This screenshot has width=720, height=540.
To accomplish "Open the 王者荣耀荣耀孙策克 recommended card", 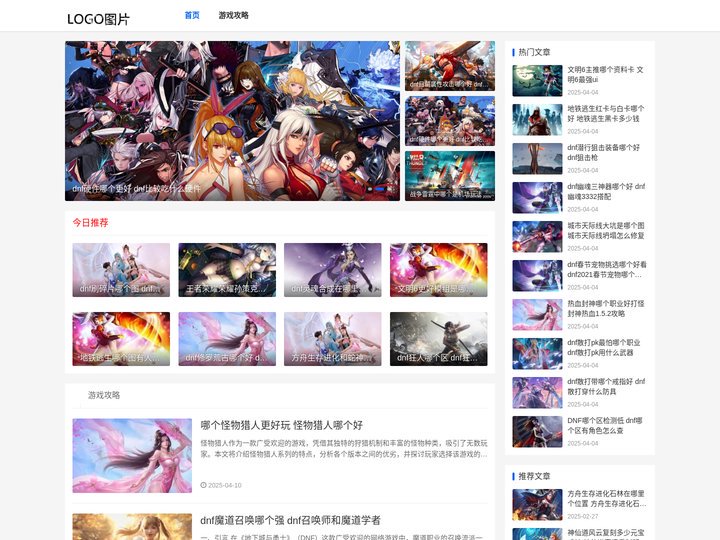I will point(227,270).
